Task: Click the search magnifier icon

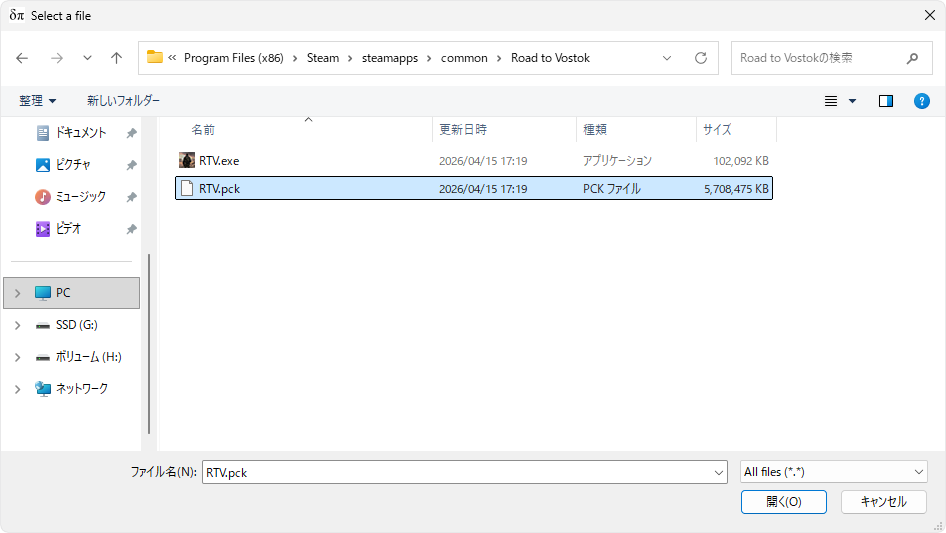Action: coord(912,58)
